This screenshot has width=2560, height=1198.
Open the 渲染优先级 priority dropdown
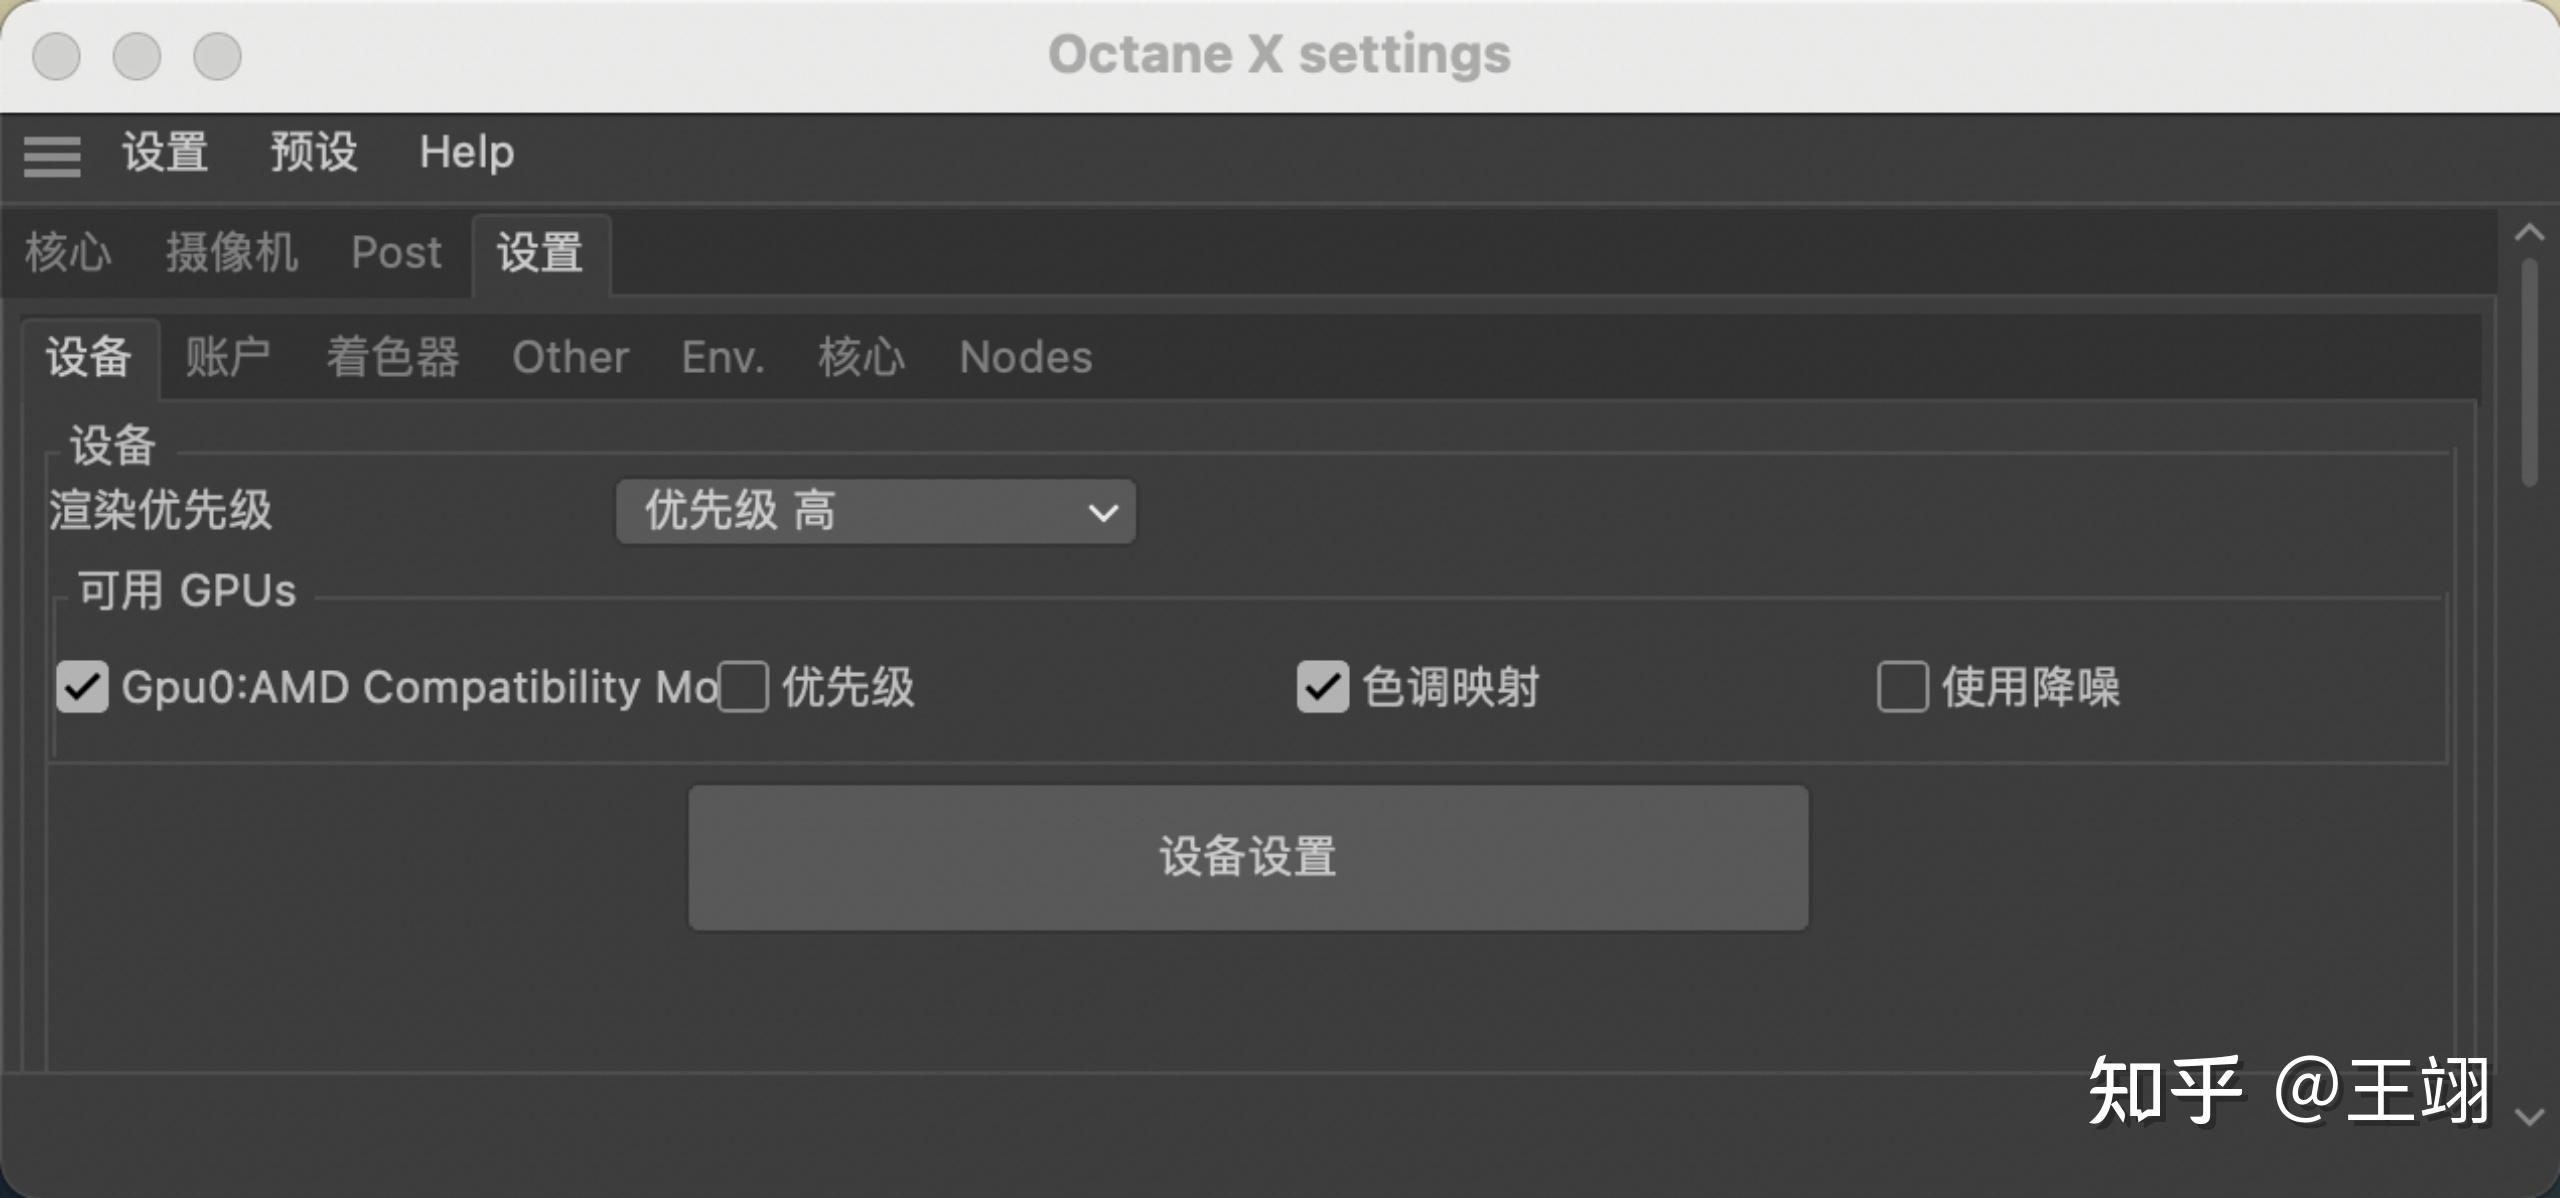tap(875, 512)
